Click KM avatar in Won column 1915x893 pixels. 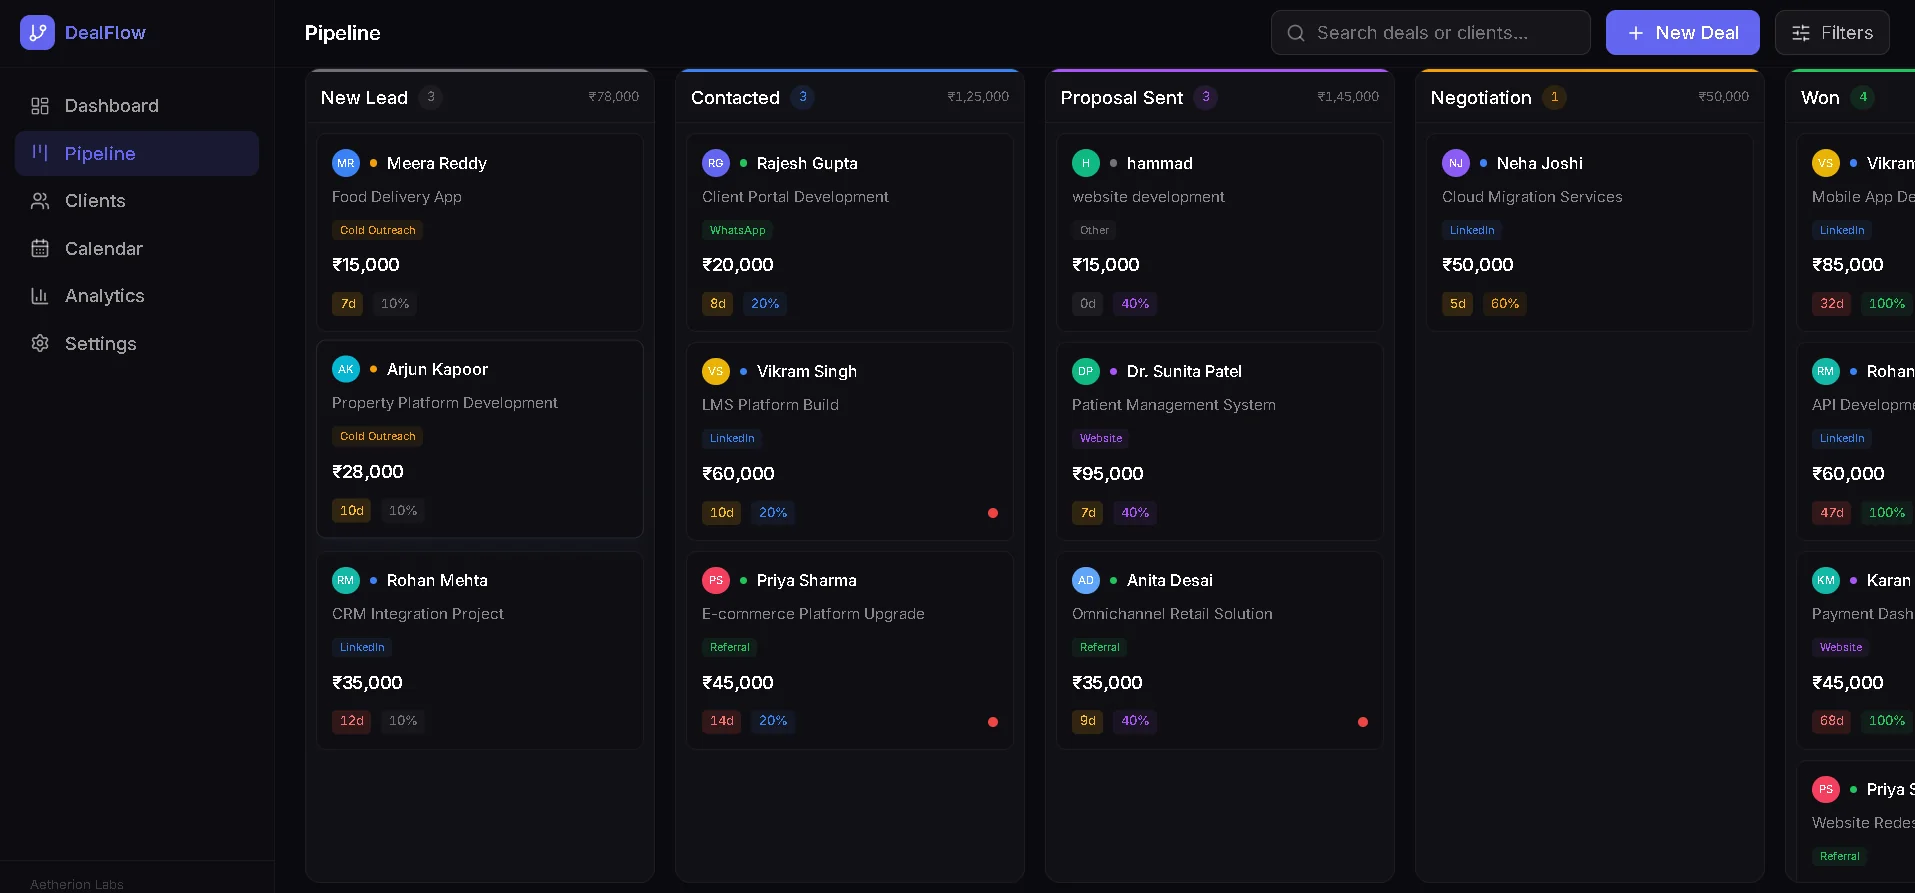click(x=1826, y=580)
